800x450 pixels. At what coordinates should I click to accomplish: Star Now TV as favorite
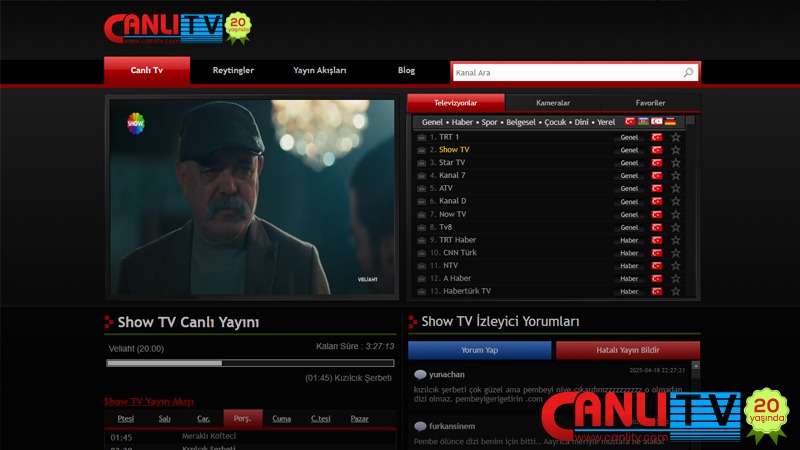(676, 214)
